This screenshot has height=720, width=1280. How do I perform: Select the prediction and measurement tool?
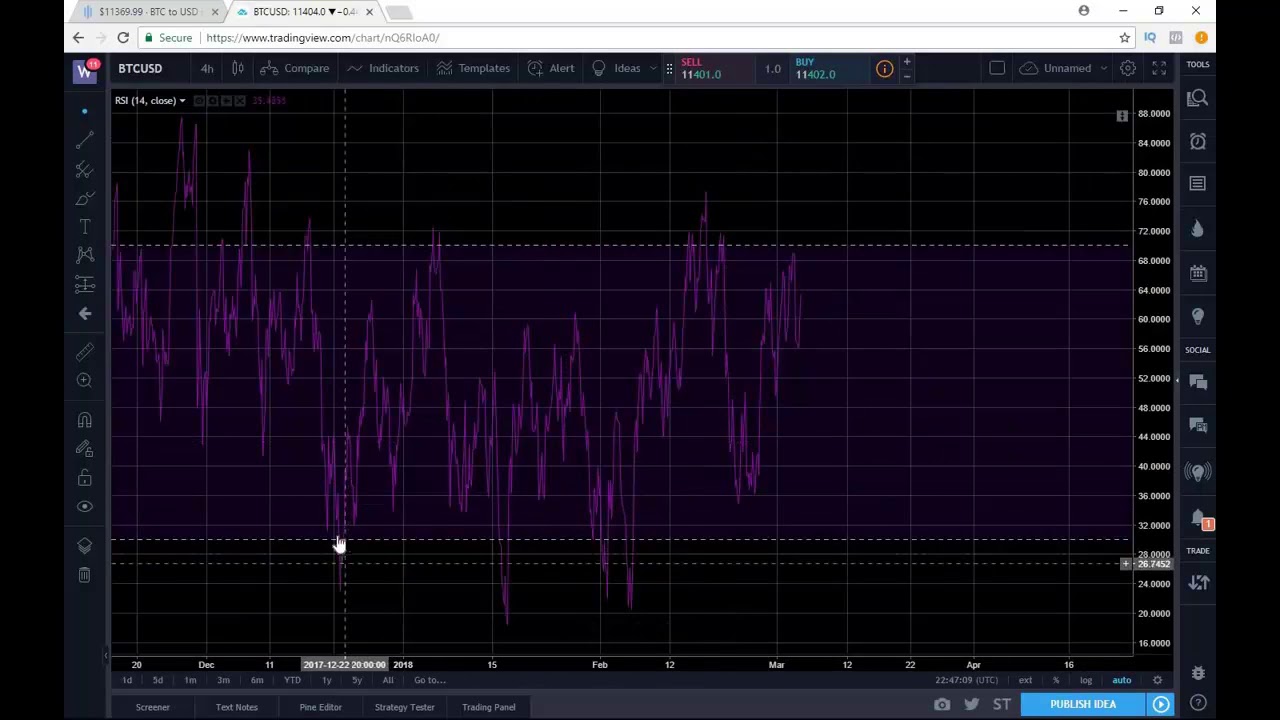coord(85,284)
